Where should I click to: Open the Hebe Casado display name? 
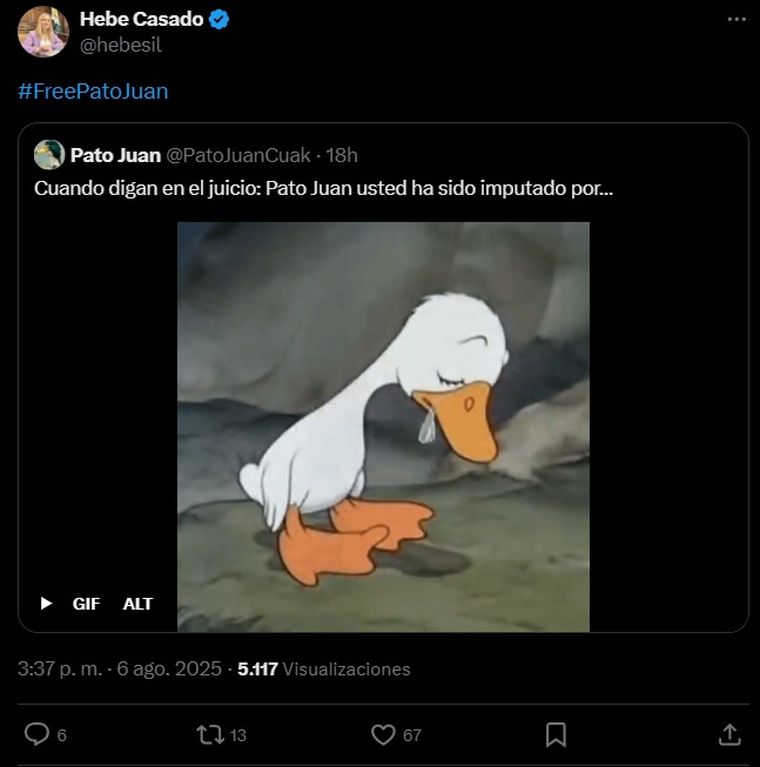coord(141,19)
